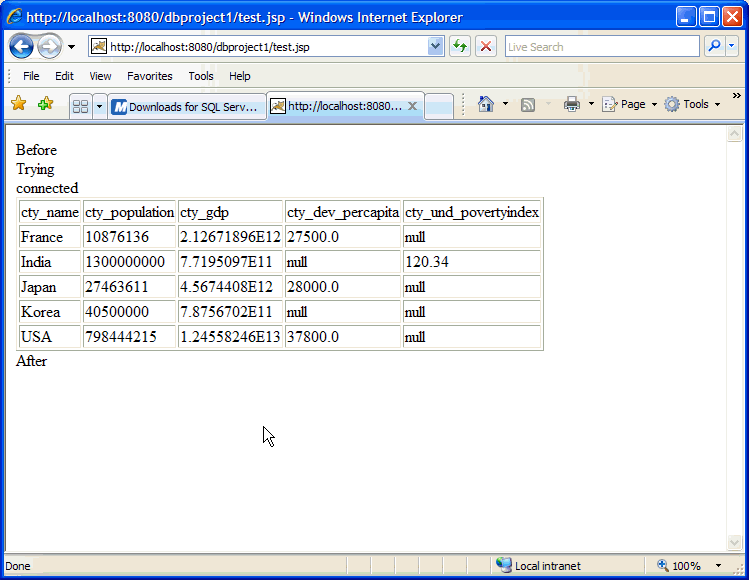
Task: Expand the zoom level 100% dropdown
Action: pos(718,566)
